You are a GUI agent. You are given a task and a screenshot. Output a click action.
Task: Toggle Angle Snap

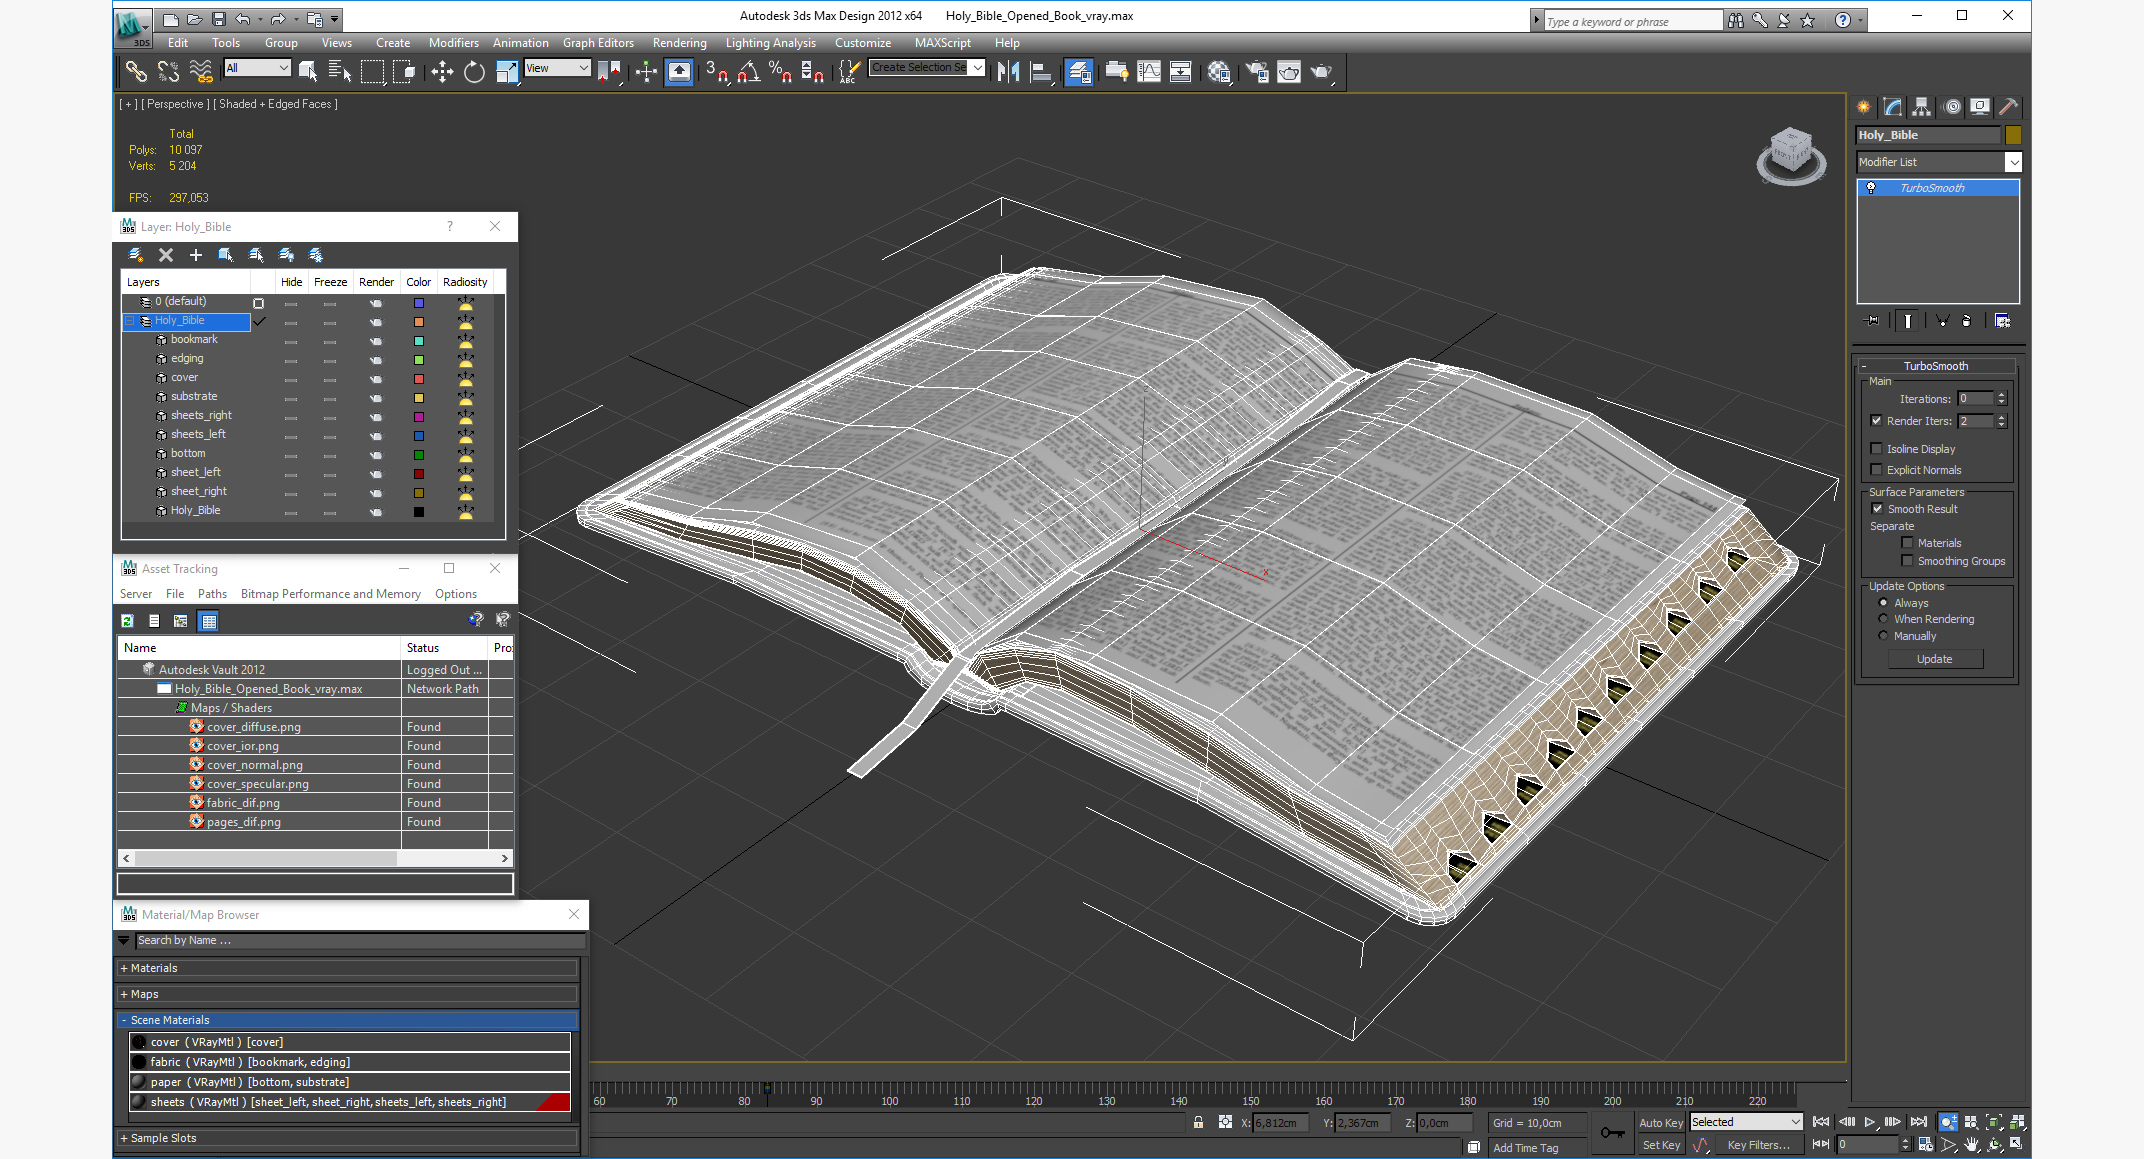[x=749, y=71]
